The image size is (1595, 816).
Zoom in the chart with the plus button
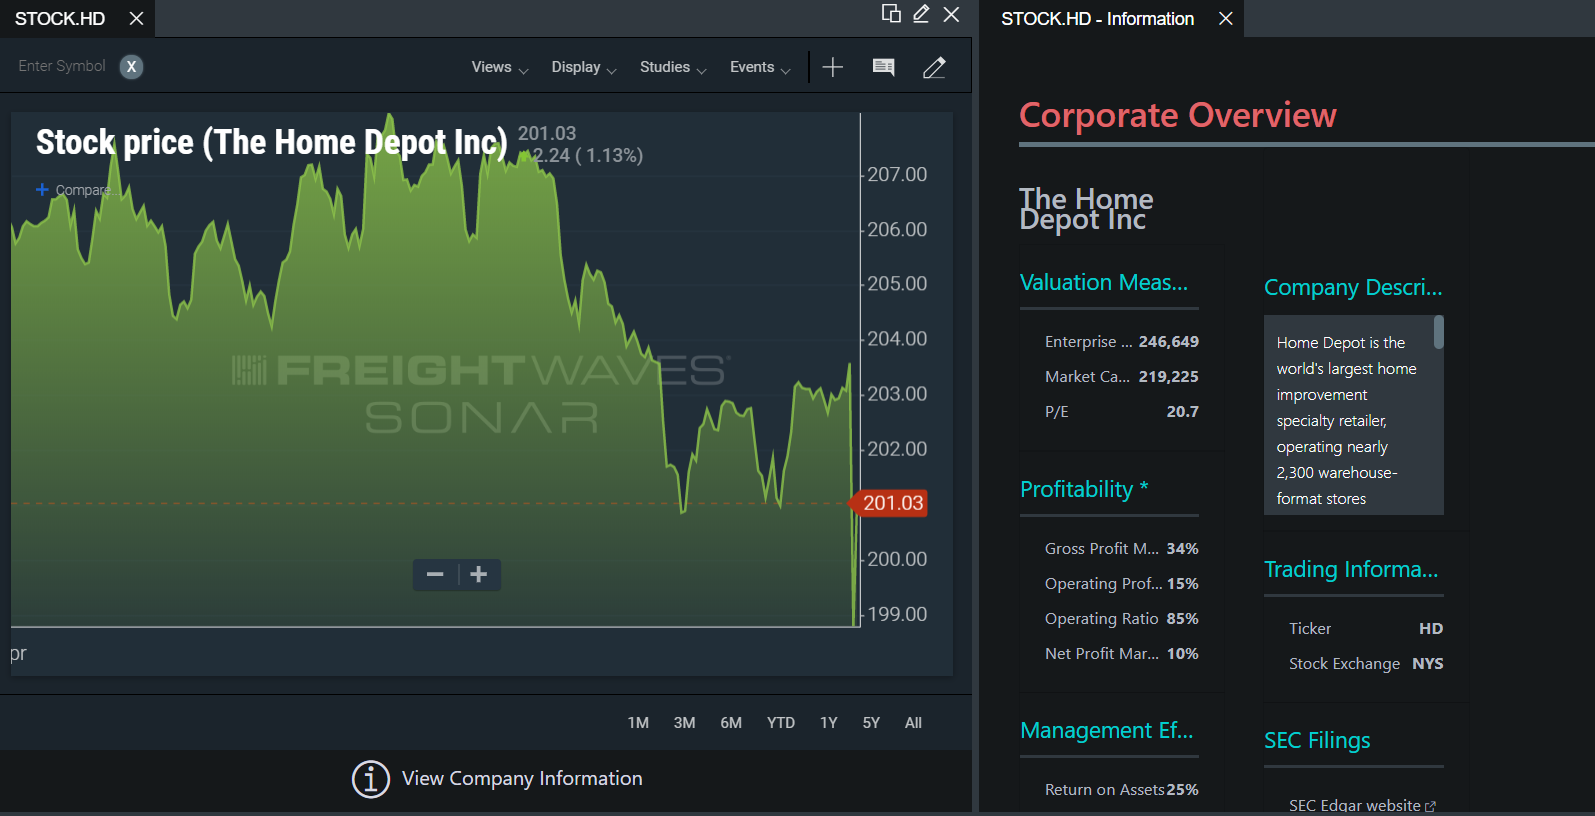(479, 574)
